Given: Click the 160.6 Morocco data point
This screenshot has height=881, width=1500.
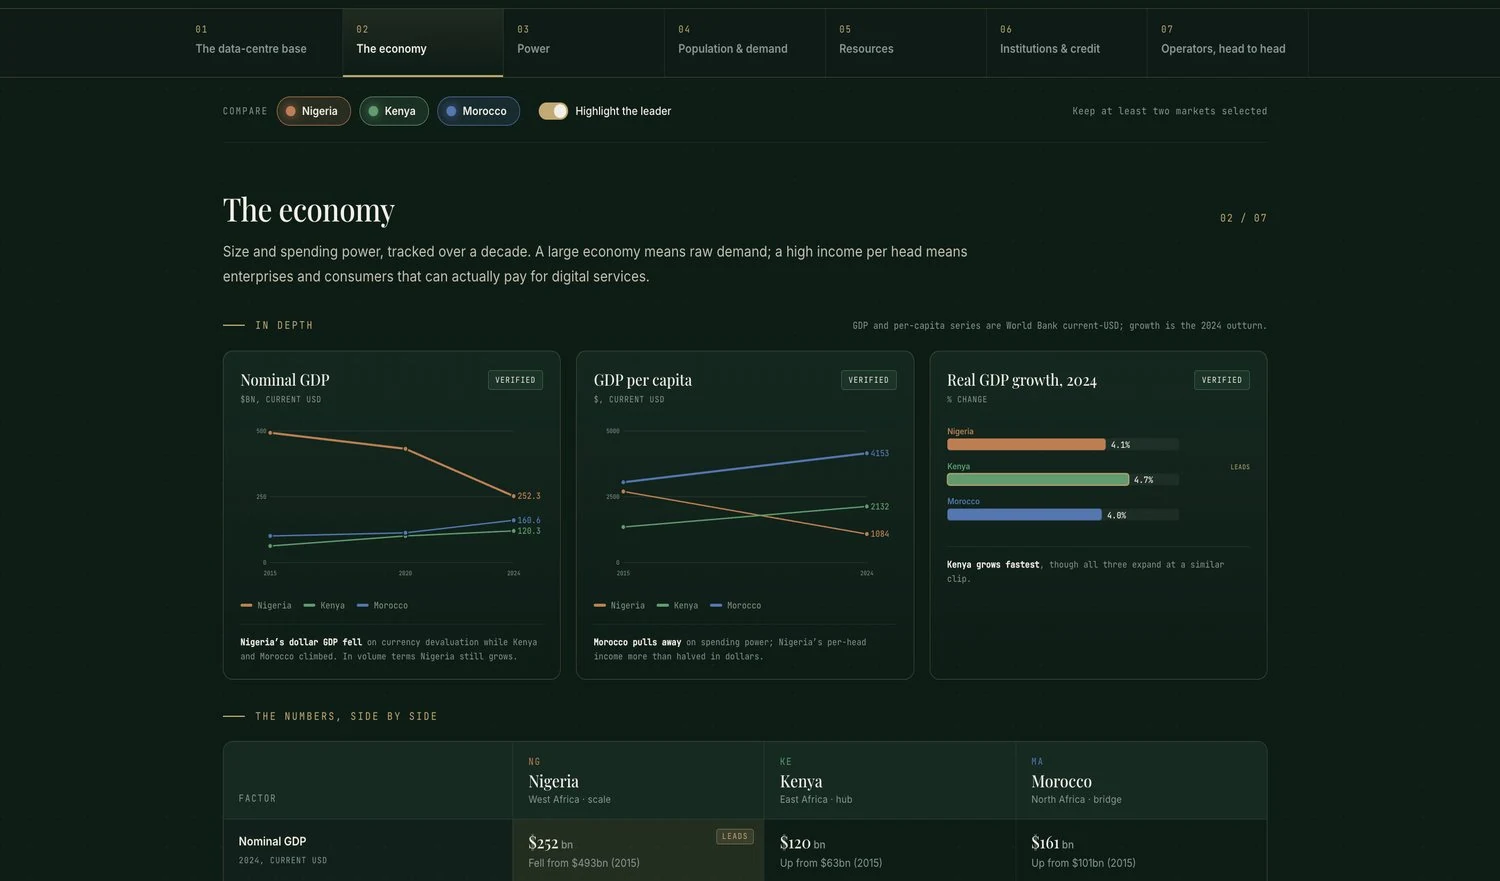Looking at the screenshot, I should [514, 520].
